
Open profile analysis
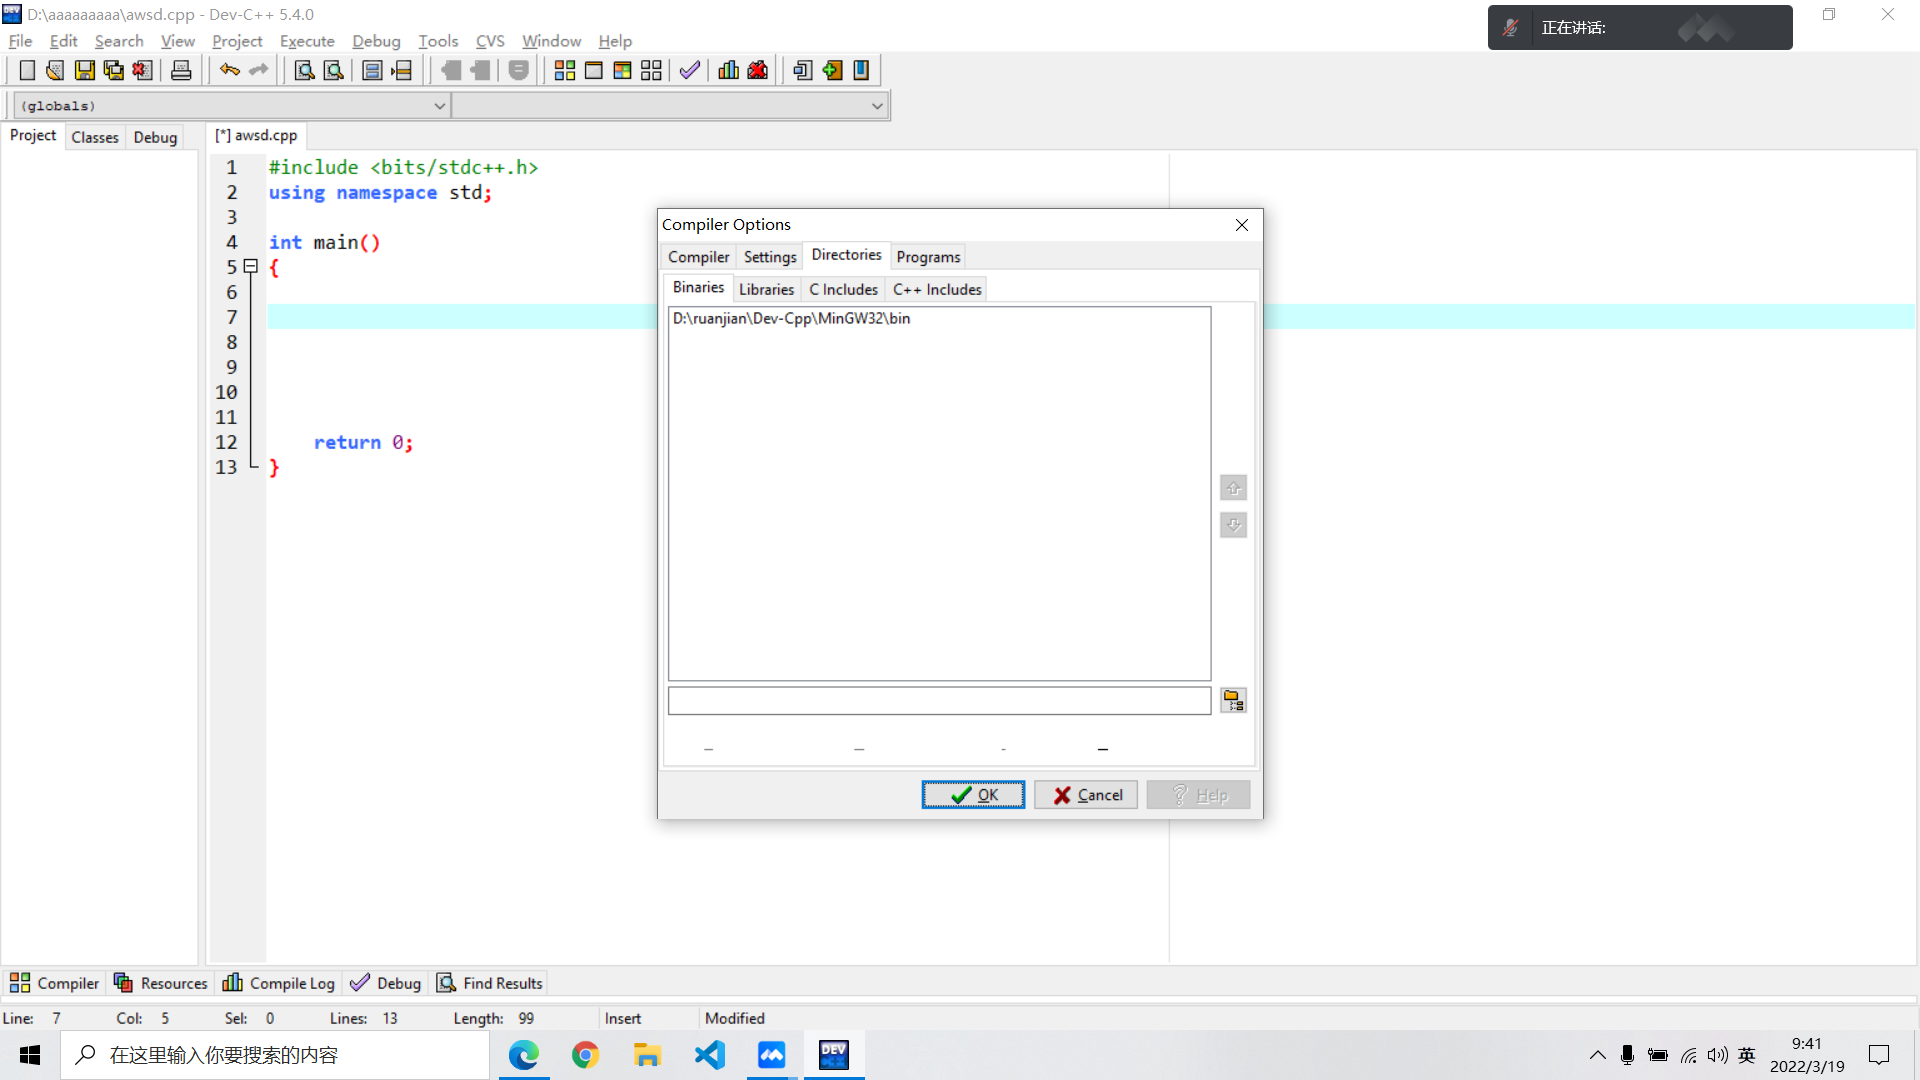point(727,70)
